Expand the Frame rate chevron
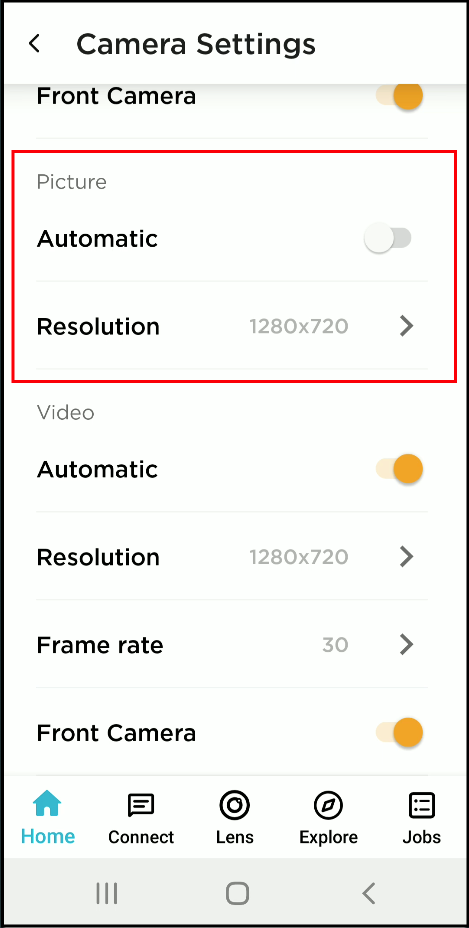469x928 pixels. pyautogui.click(x=406, y=645)
